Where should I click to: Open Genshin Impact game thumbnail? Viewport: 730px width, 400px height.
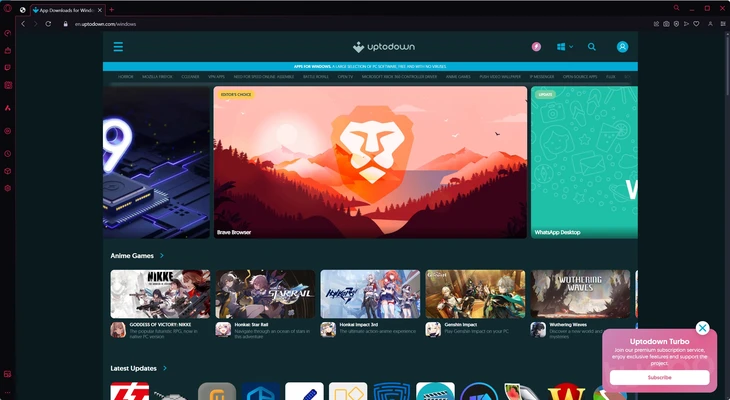(475, 294)
